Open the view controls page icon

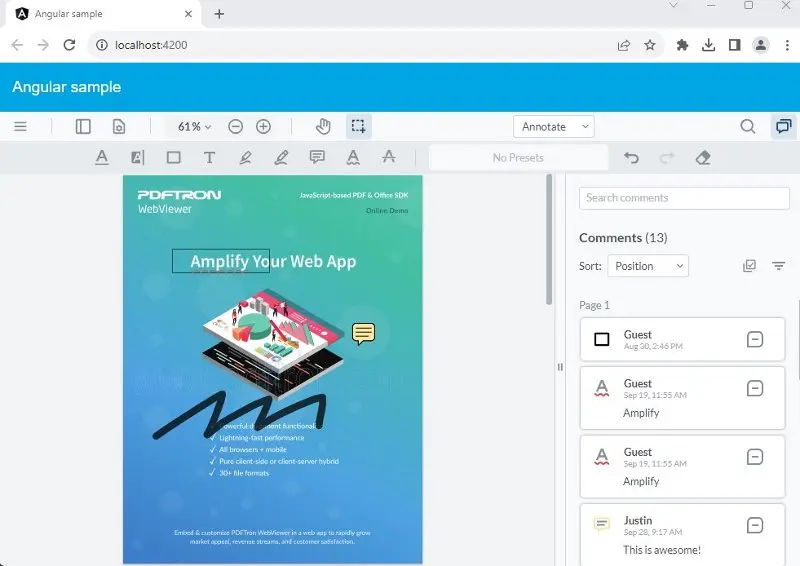pos(118,126)
